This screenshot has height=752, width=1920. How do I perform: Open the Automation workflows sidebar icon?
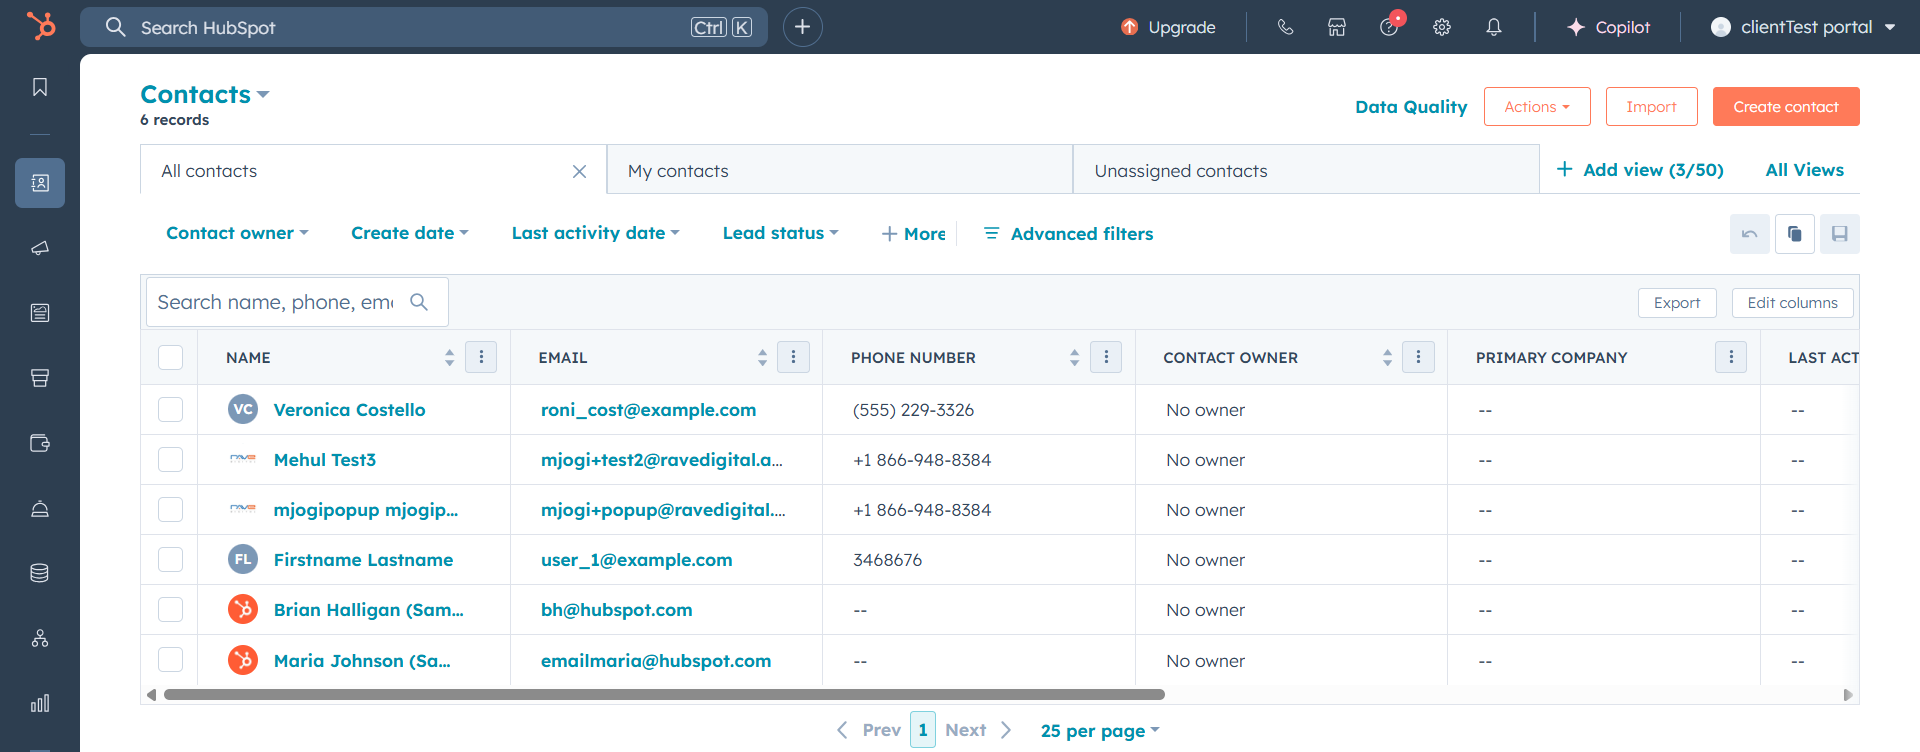pos(40,638)
